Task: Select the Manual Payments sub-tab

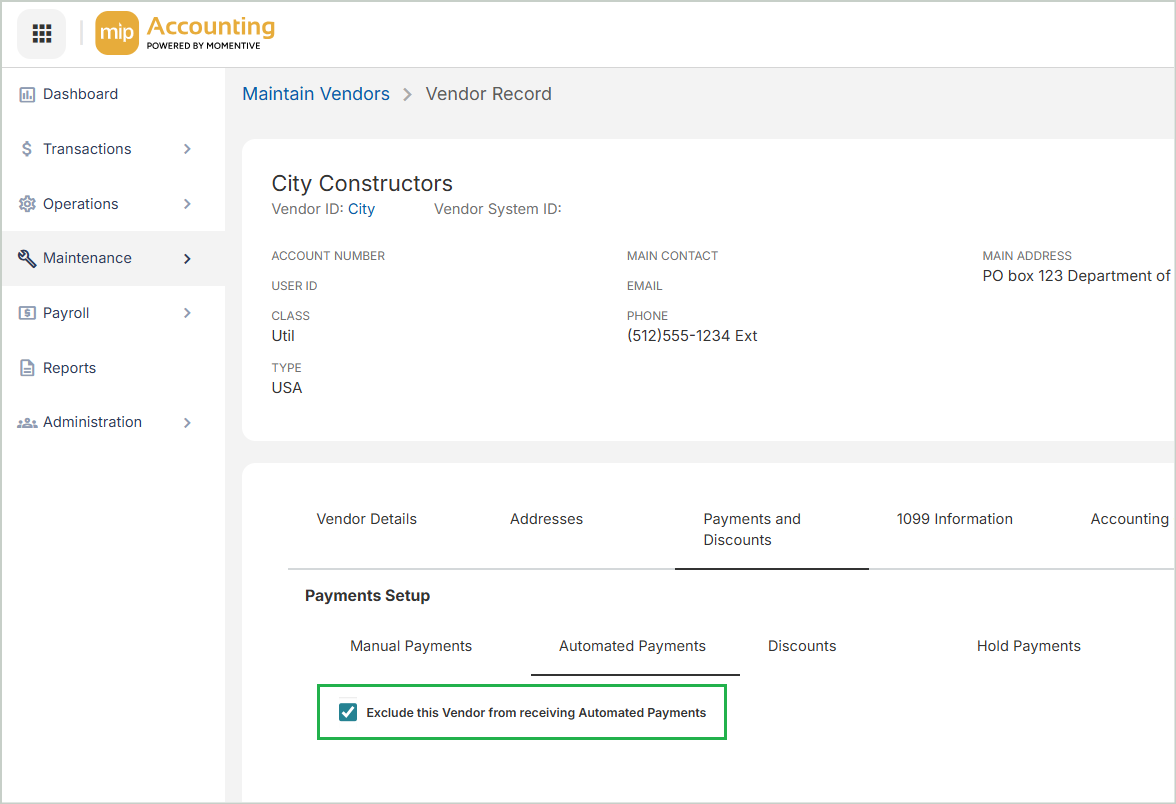Action: 411,646
